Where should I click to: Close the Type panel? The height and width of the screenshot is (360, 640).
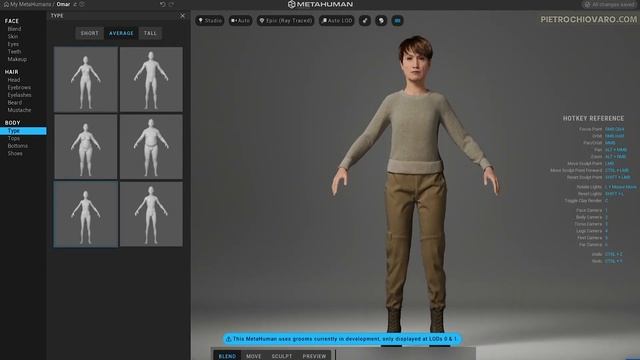[182, 16]
